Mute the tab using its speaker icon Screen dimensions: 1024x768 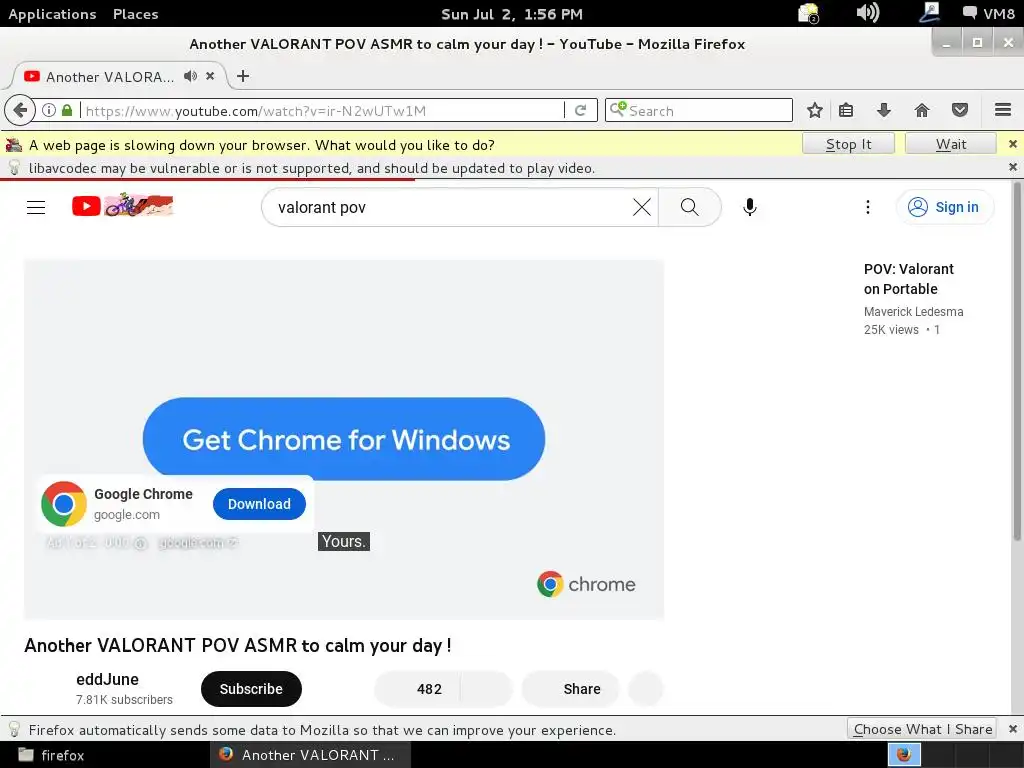pos(190,76)
